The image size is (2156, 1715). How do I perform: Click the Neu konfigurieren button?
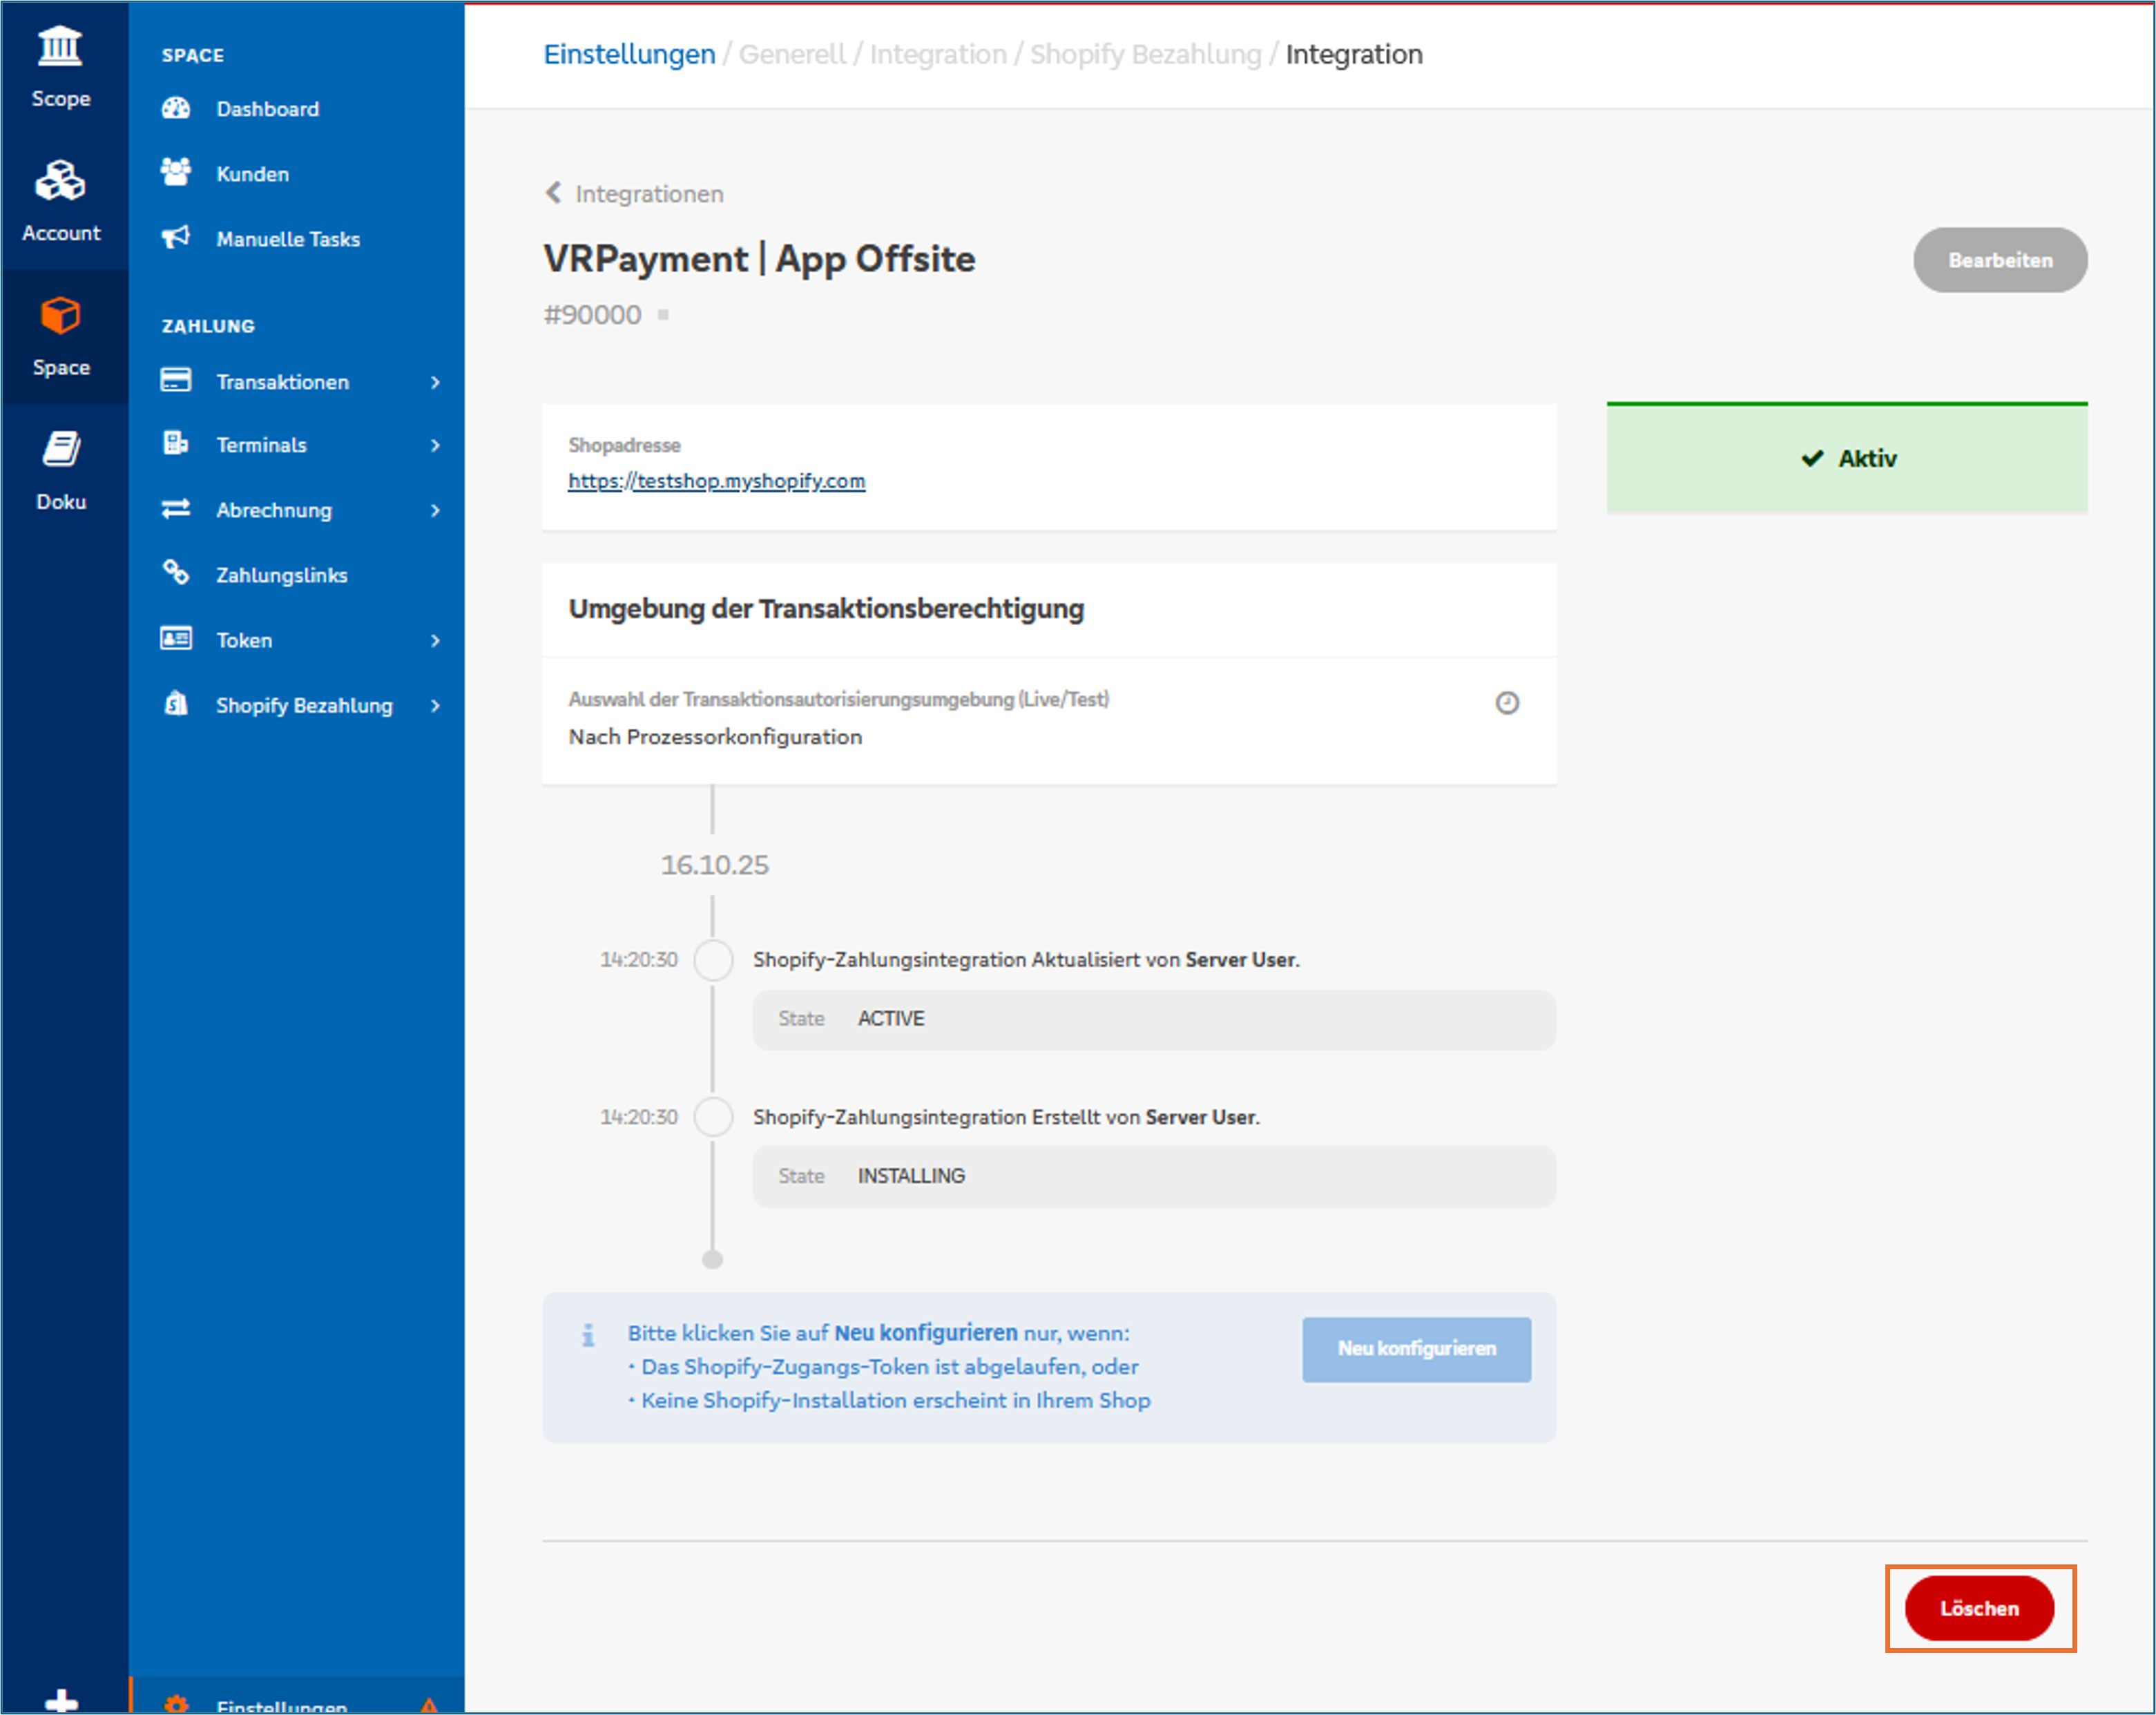tap(1415, 1348)
